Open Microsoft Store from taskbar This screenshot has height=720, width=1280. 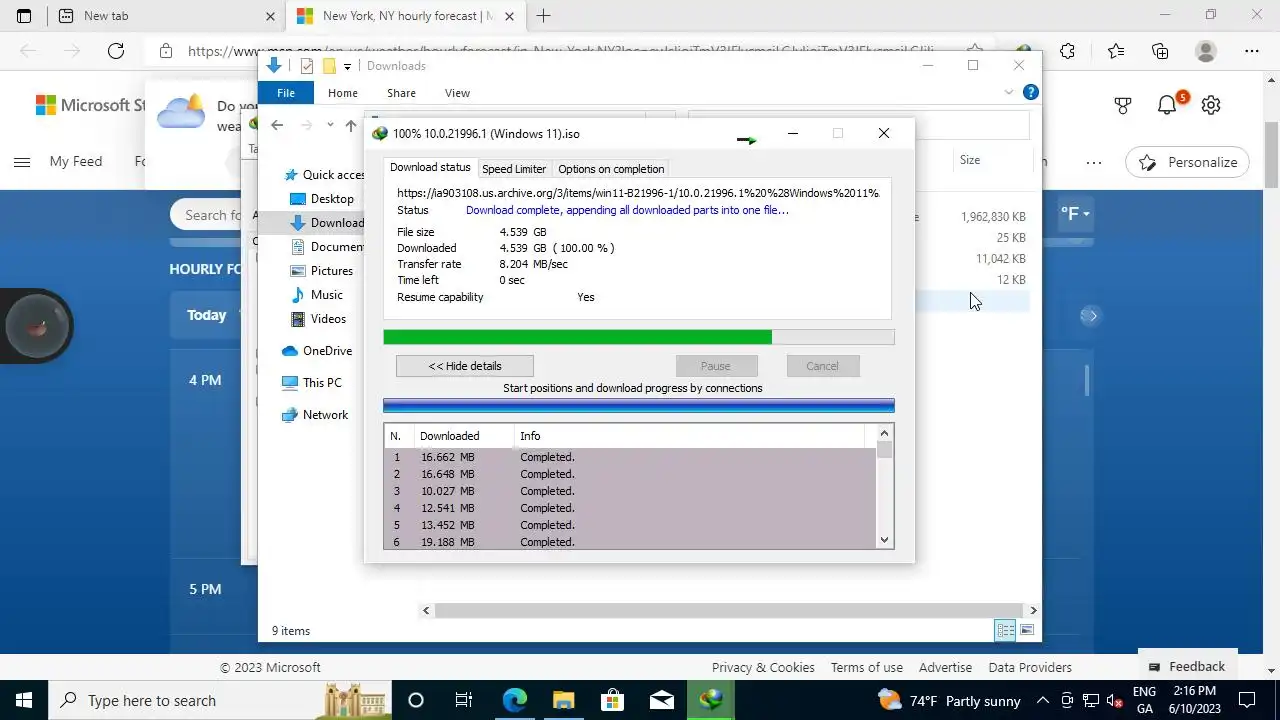[x=612, y=700]
